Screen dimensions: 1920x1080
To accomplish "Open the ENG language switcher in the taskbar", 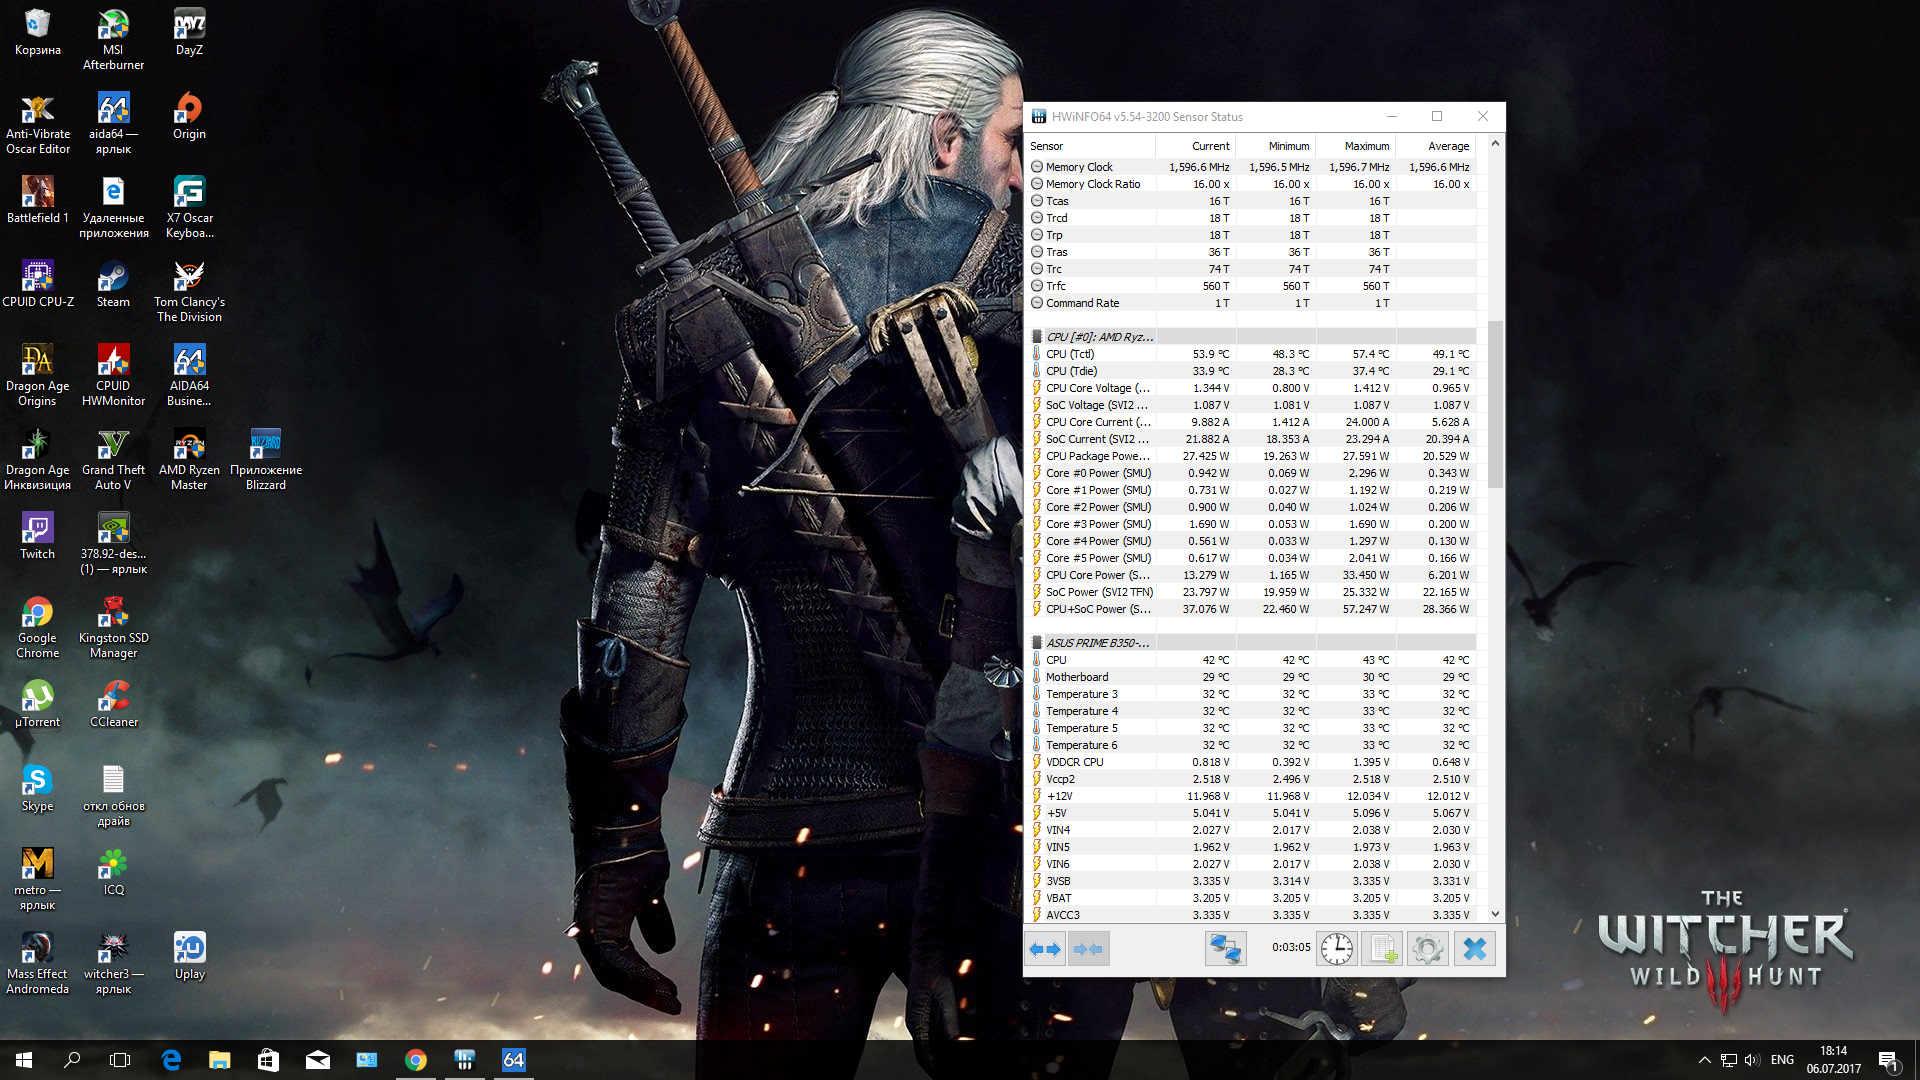I will click(1781, 1060).
